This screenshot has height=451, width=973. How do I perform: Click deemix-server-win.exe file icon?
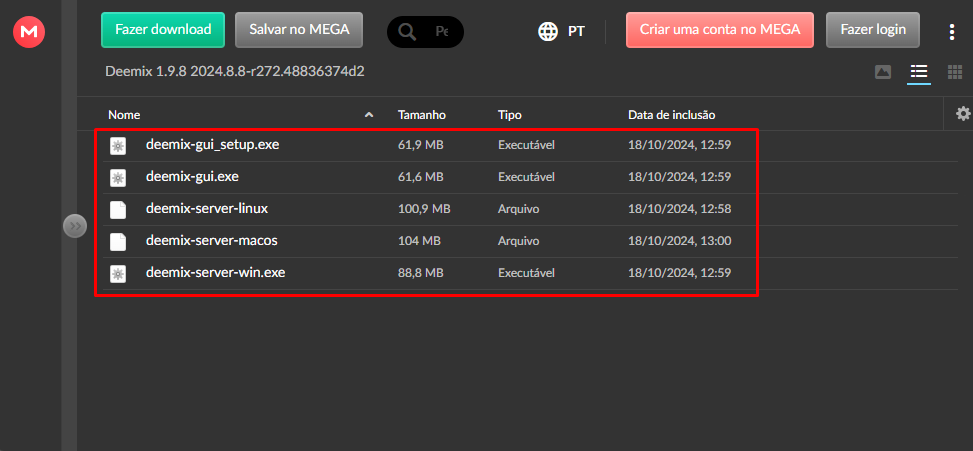[118, 274]
